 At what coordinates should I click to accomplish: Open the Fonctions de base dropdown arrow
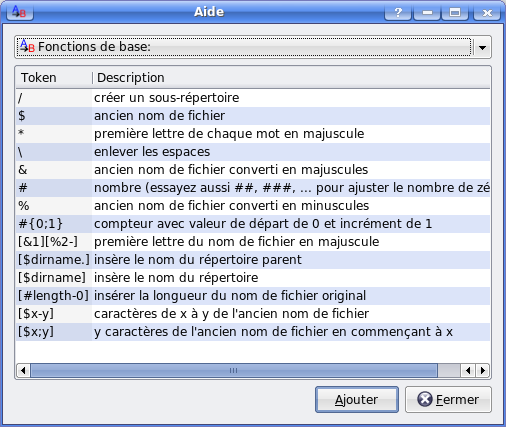[482, 47]
